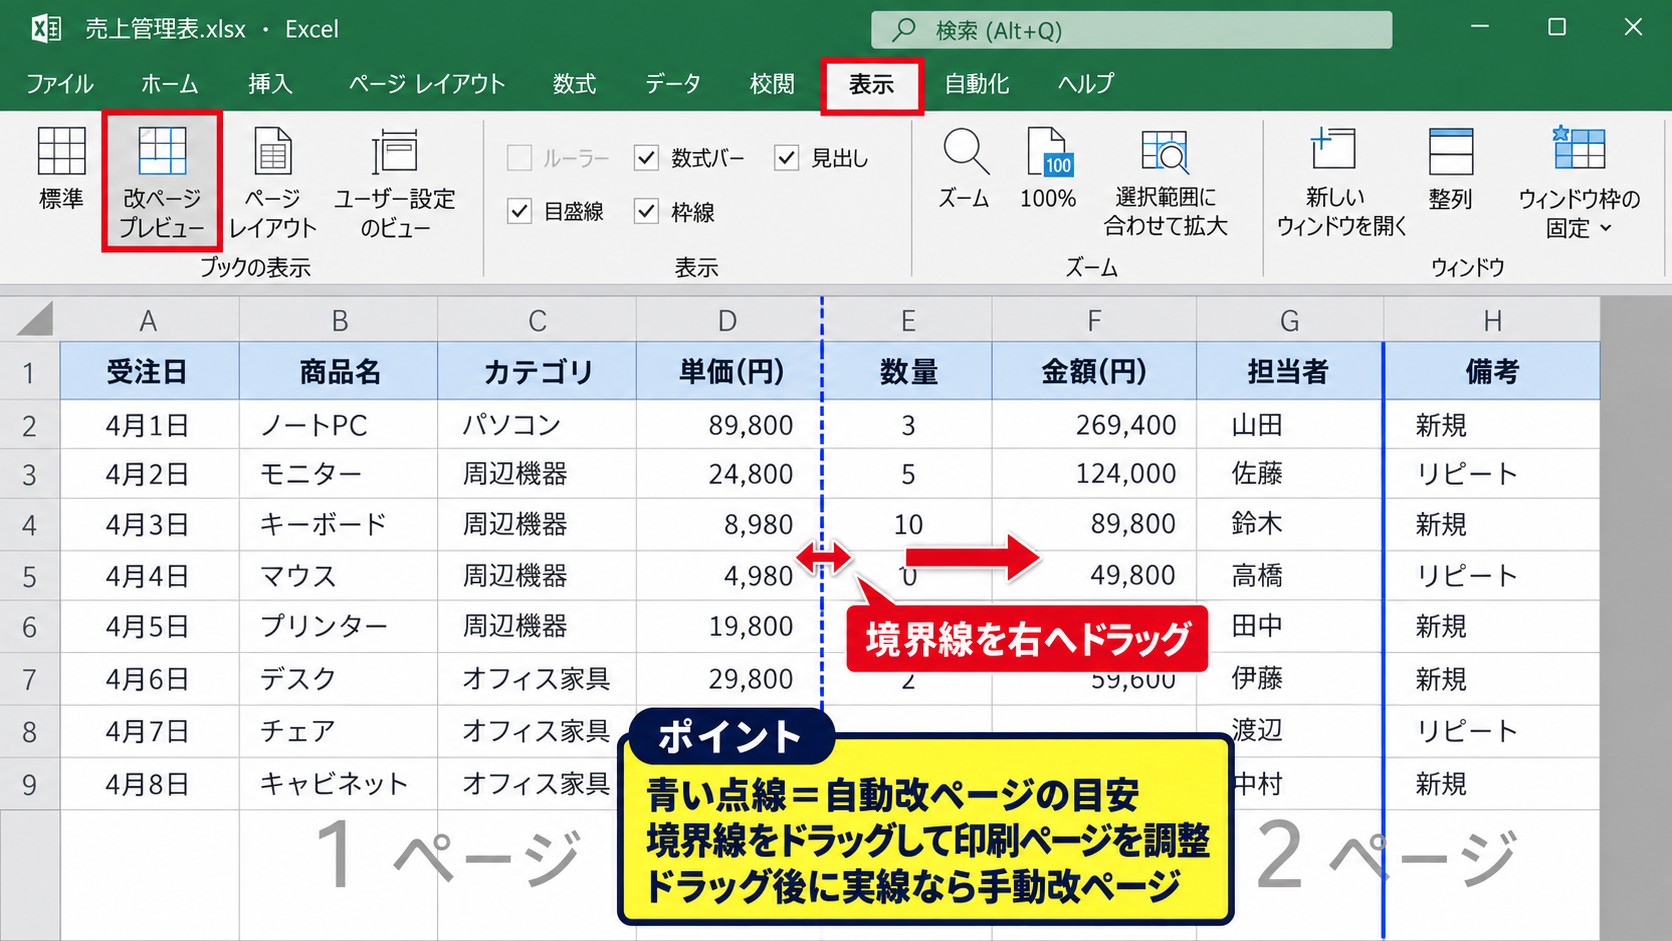Click cell パソコン
The height and width of the screenshot is (941, 1672).
(x=537, y=425)
